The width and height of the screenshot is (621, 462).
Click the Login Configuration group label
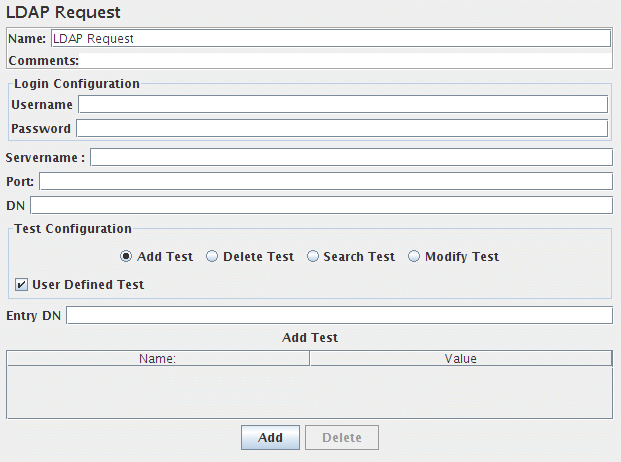click(77, 84)
